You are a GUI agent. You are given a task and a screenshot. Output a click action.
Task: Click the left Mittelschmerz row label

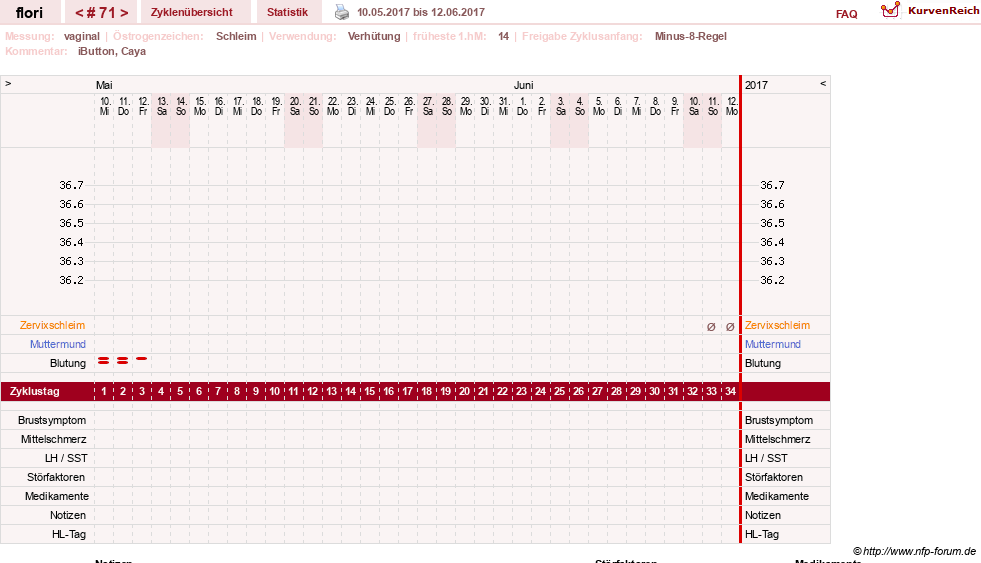(53, 439)
